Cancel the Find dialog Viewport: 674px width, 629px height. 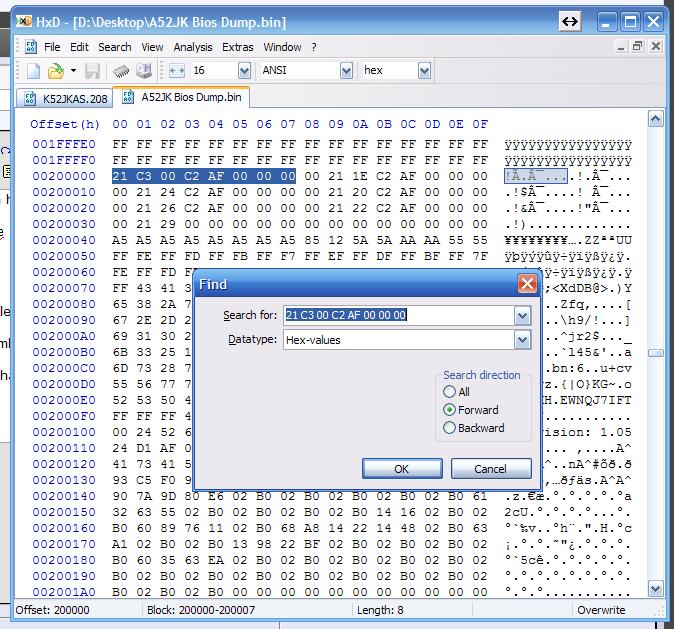(x=491, y=469)
